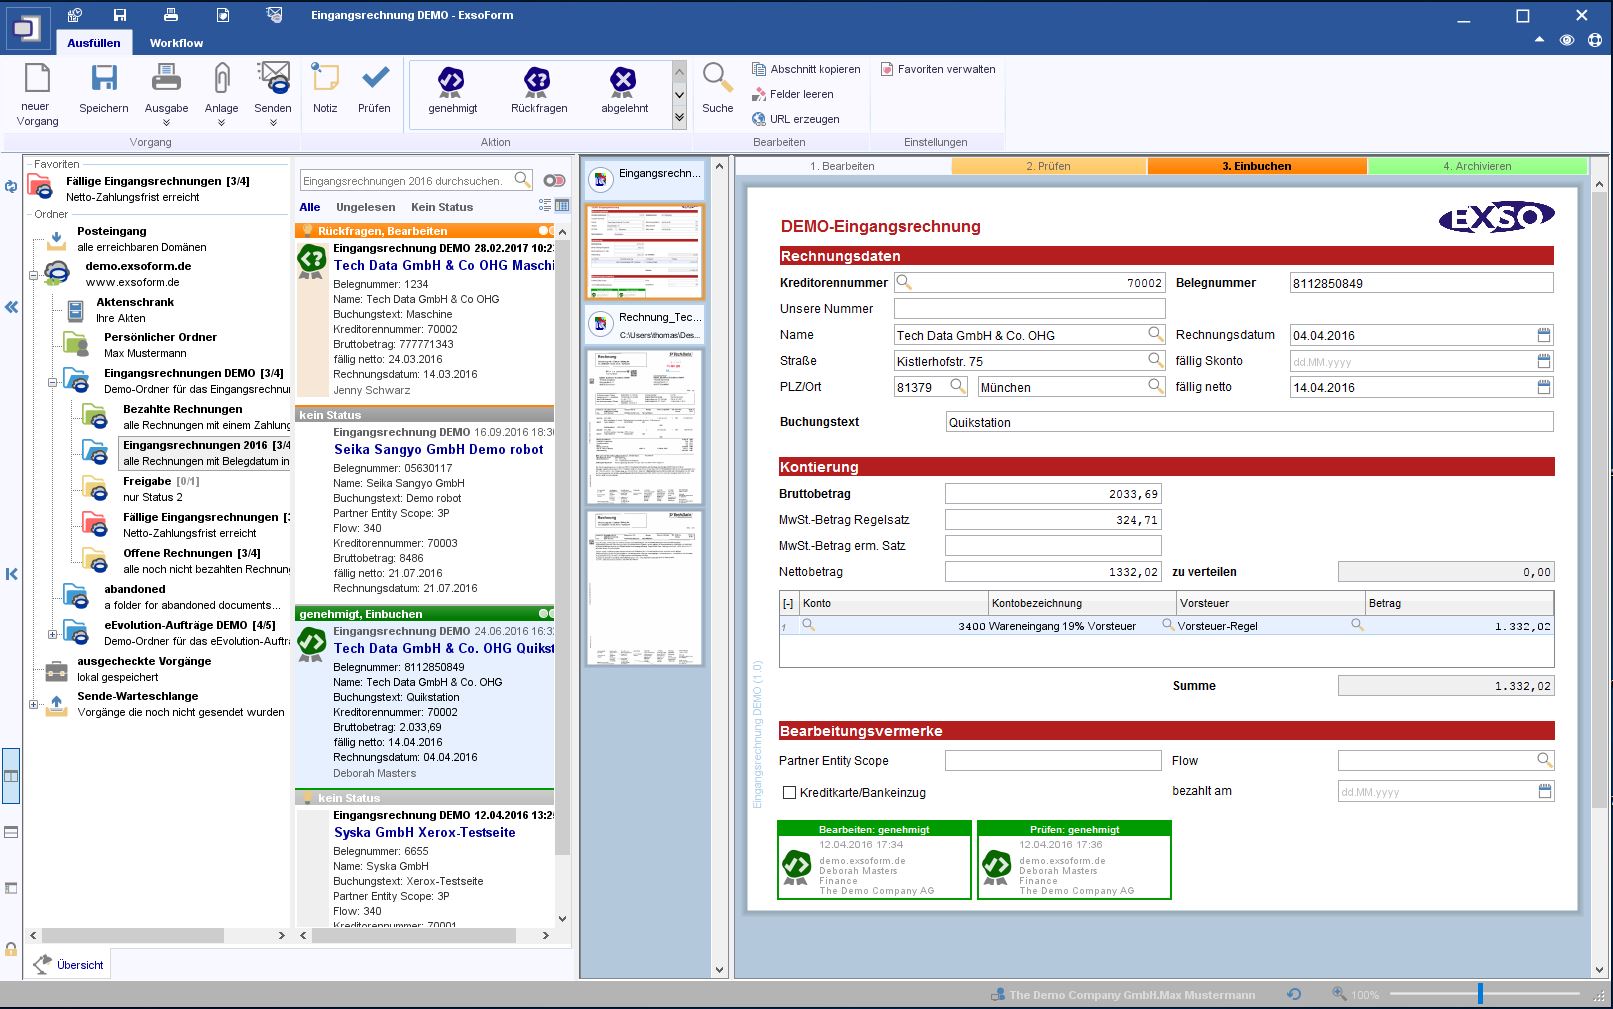Collapse the Eingangsrechnungen DEMO tree node
The height and width of the screenshot is (1009, 1613).
point(52,382)
